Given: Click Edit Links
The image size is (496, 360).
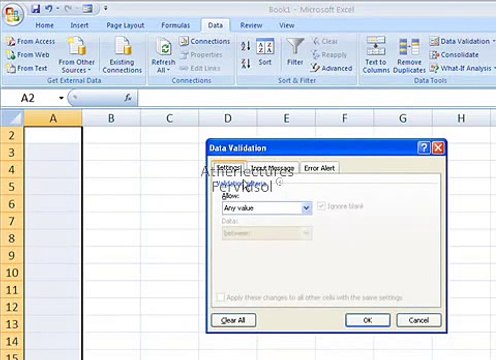Looking at the screenshot, I should coord(200,68).
